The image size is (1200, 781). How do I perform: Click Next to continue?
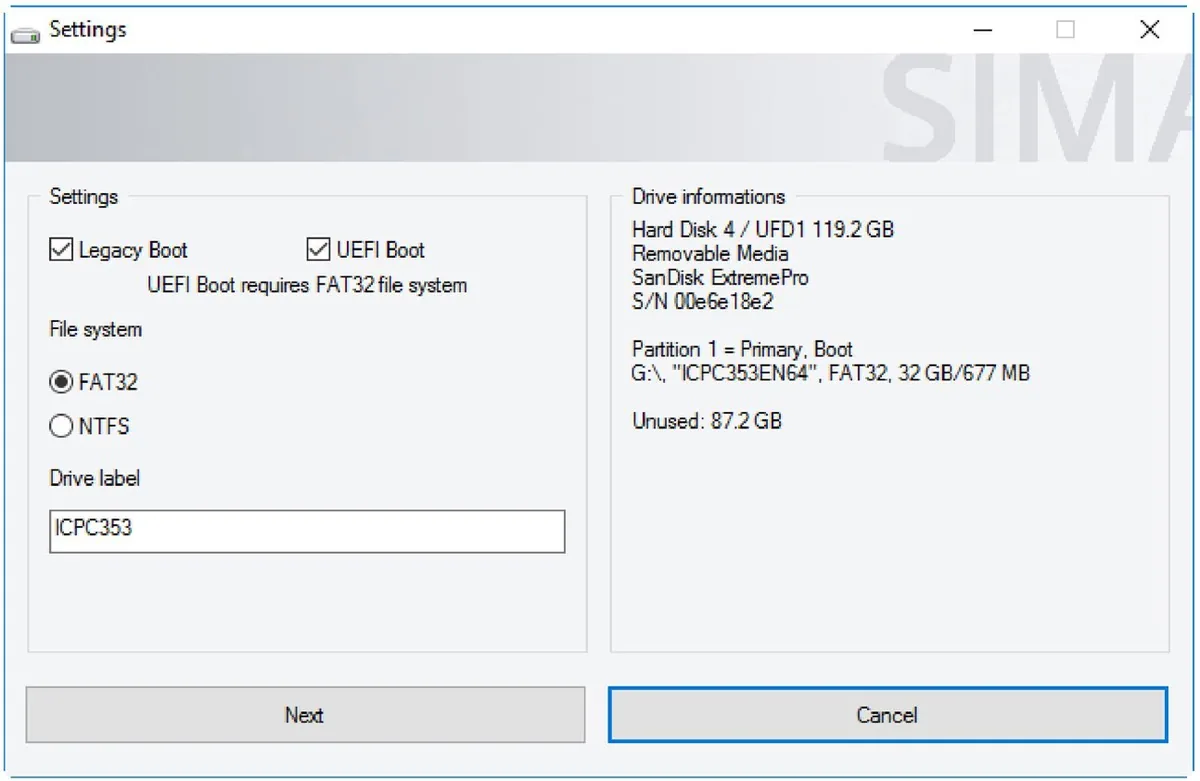tap(305, 715)
